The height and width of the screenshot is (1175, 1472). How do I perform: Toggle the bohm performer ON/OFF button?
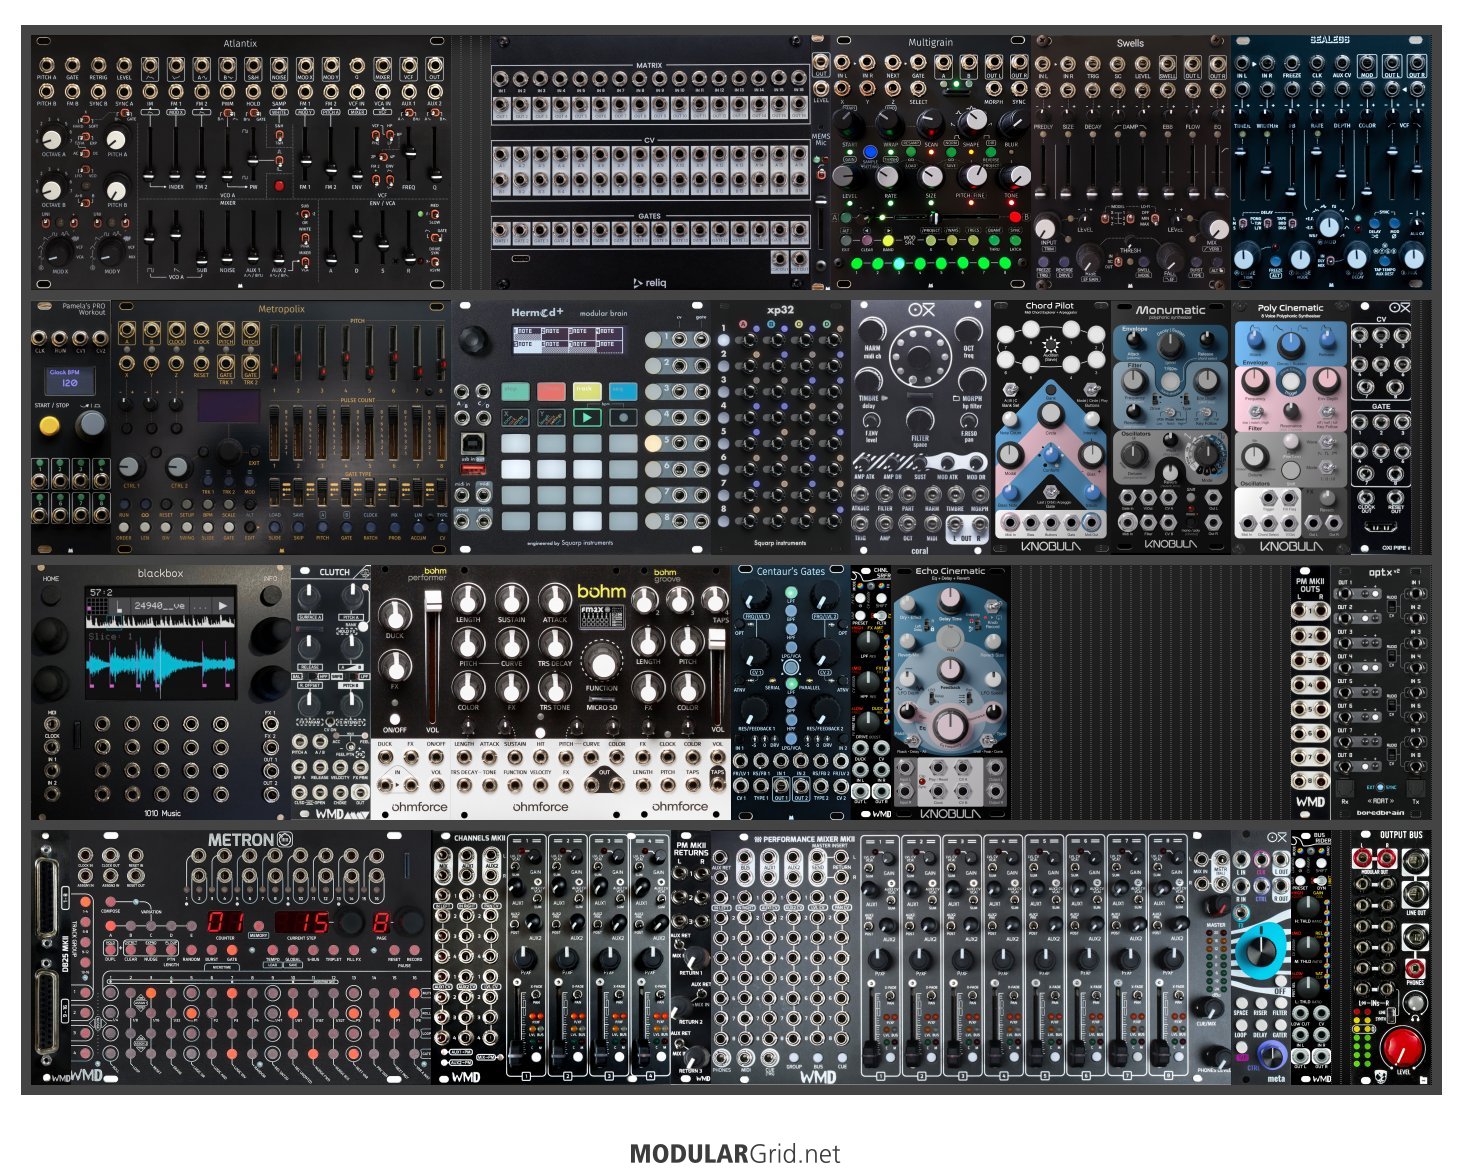396,718
